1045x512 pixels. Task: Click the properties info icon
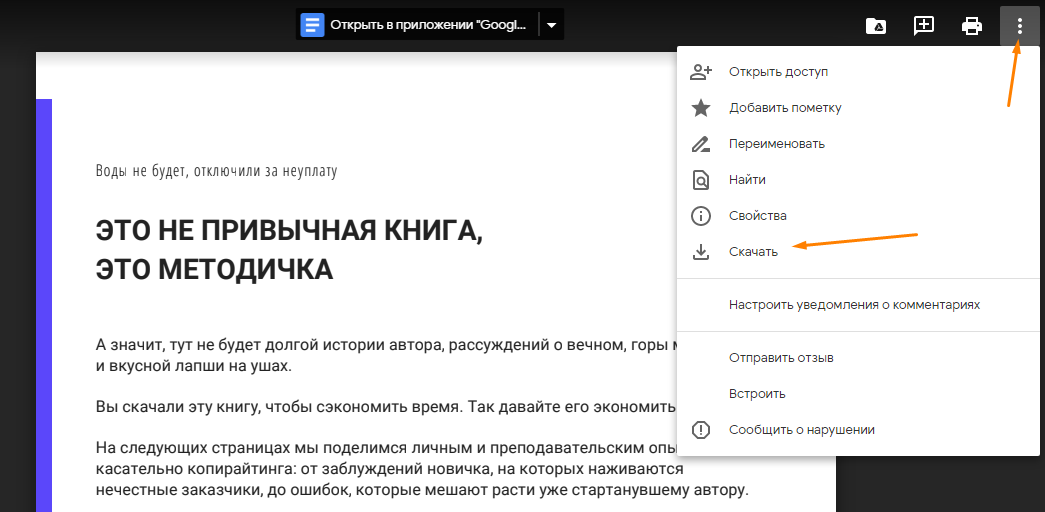tap(701, 216)
